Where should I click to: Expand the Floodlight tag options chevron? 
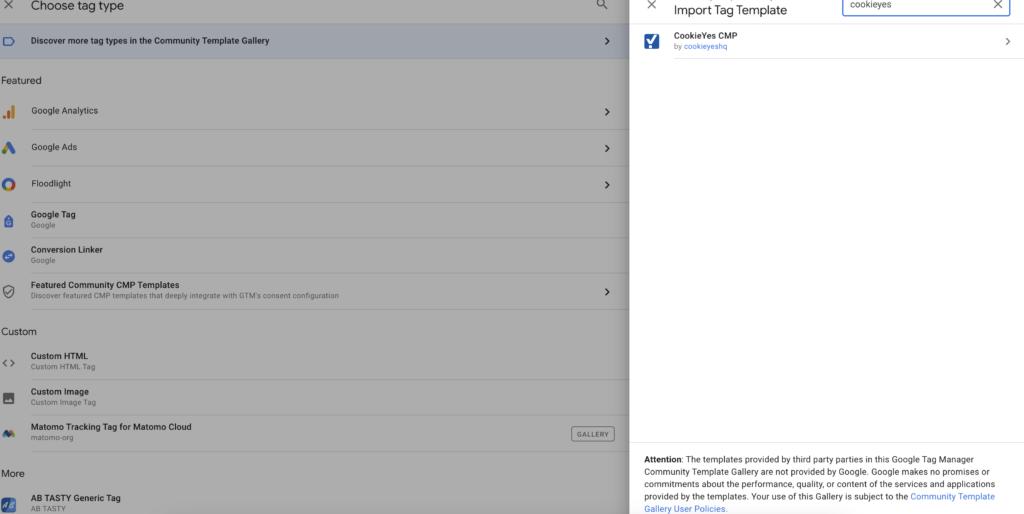coord(607,184)
